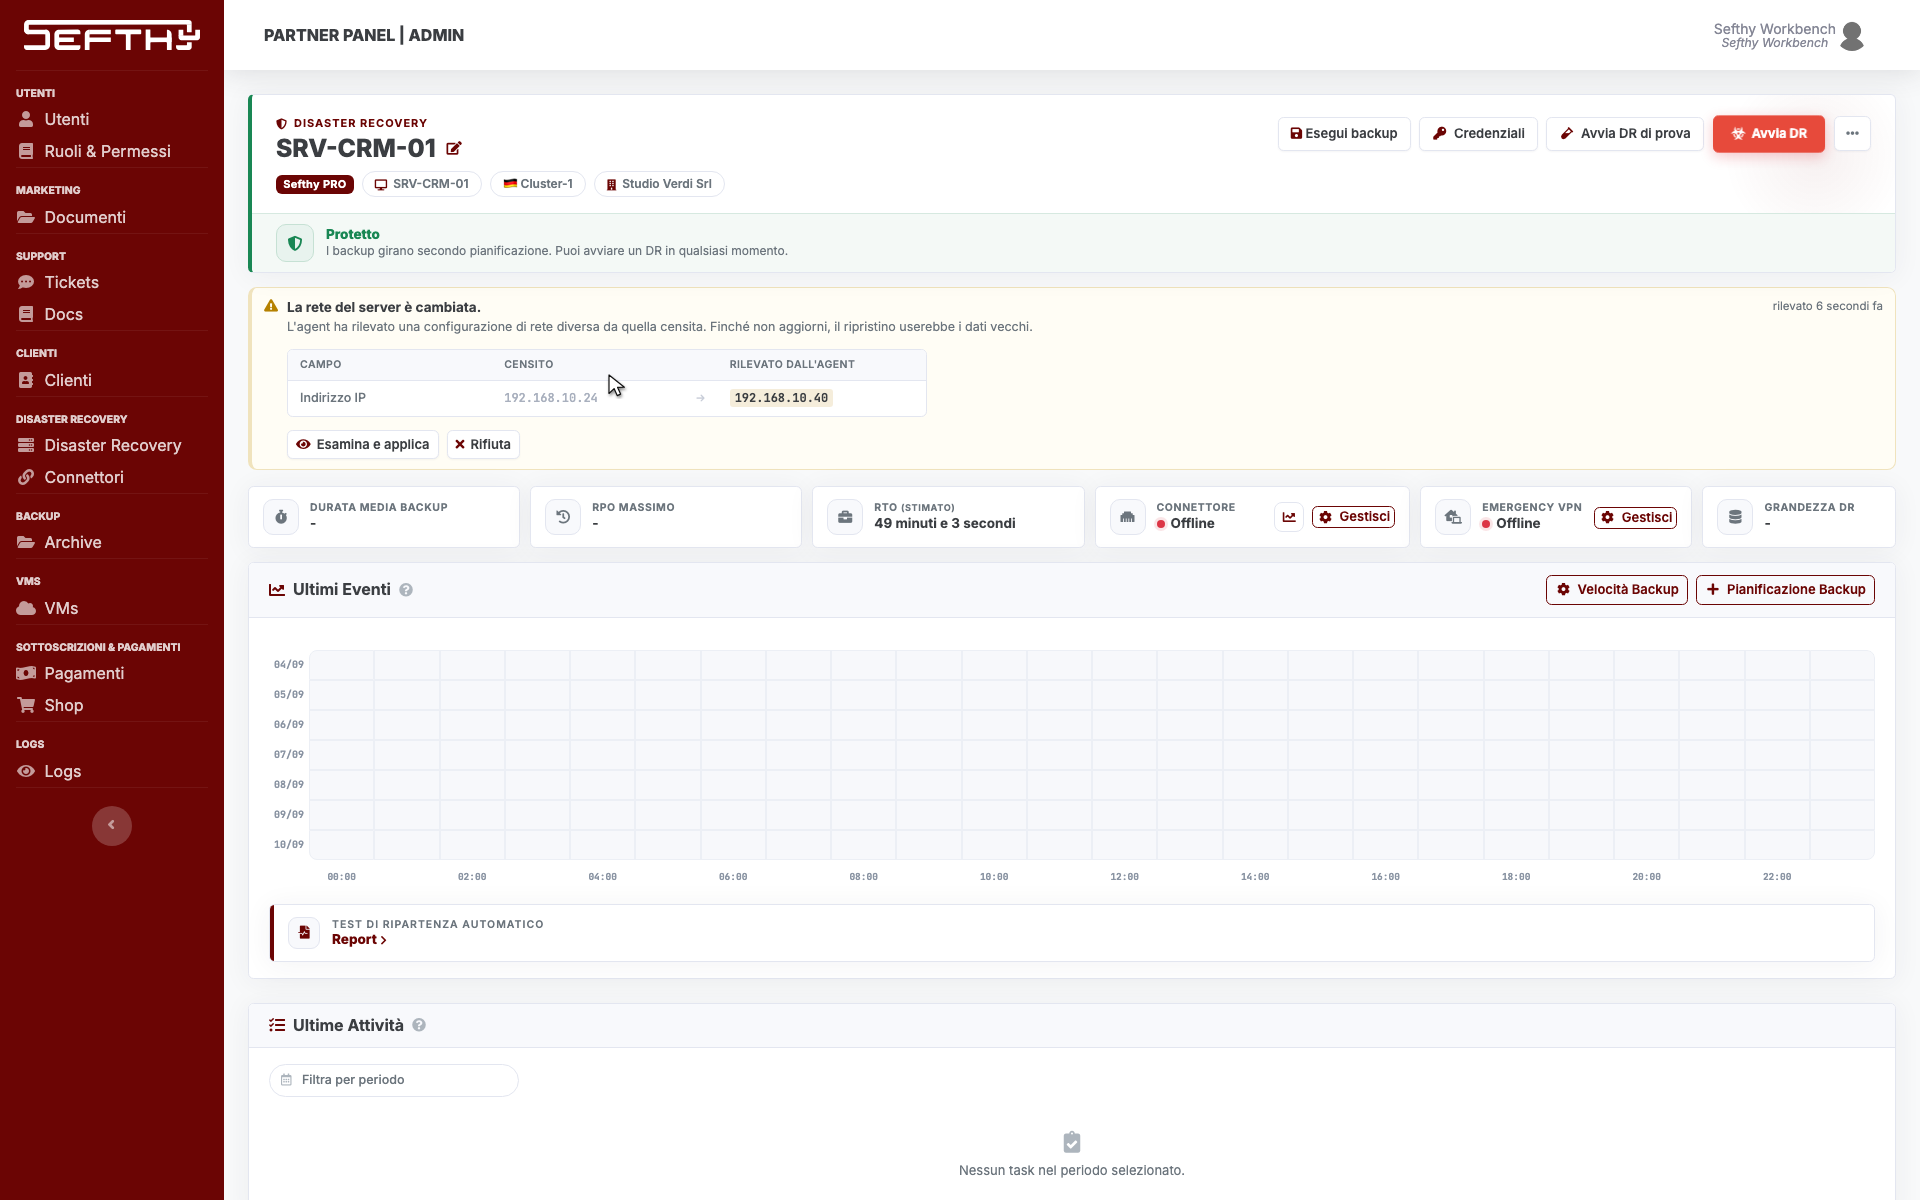The height and width of the screenshot is (1200, 1920).
Task: Click 'Nessun task nel periodo selezionato.' message
Action: coord(1072,1171)
